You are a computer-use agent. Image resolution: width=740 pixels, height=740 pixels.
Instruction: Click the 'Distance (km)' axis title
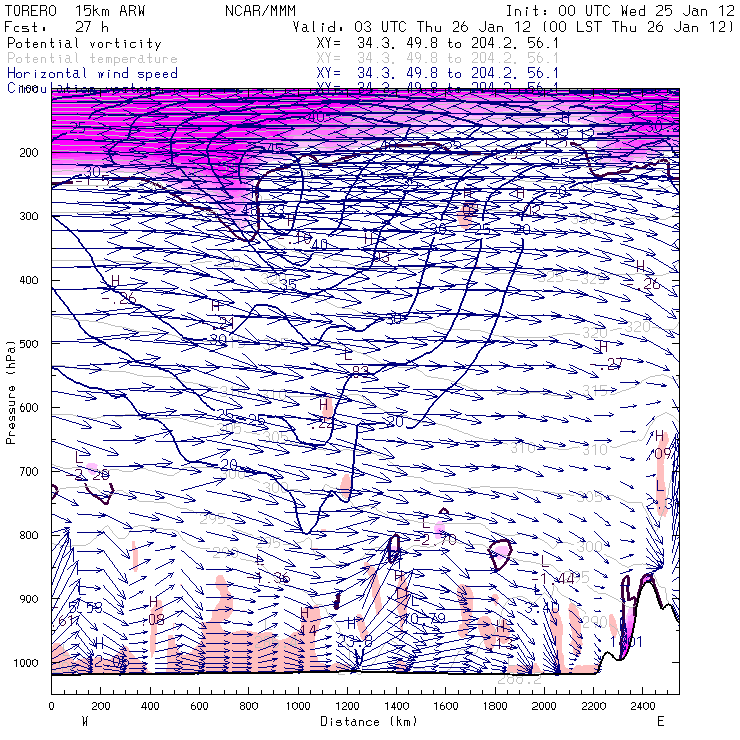pos(369,722)
